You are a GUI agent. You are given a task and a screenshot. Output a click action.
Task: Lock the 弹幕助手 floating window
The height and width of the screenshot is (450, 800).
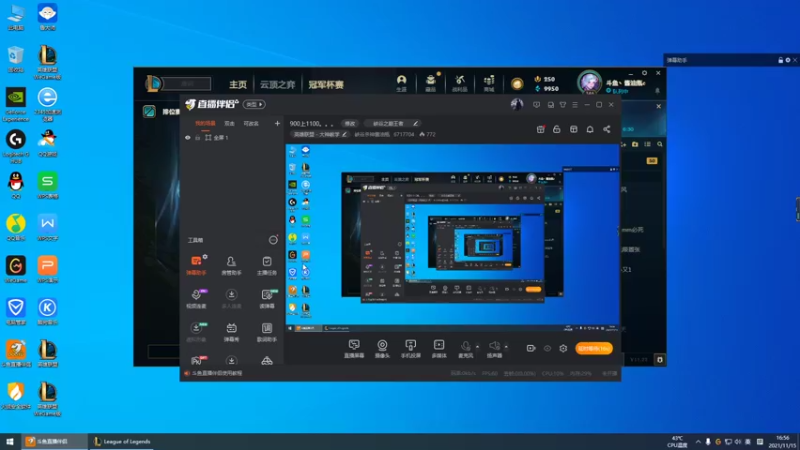point(781,60)
